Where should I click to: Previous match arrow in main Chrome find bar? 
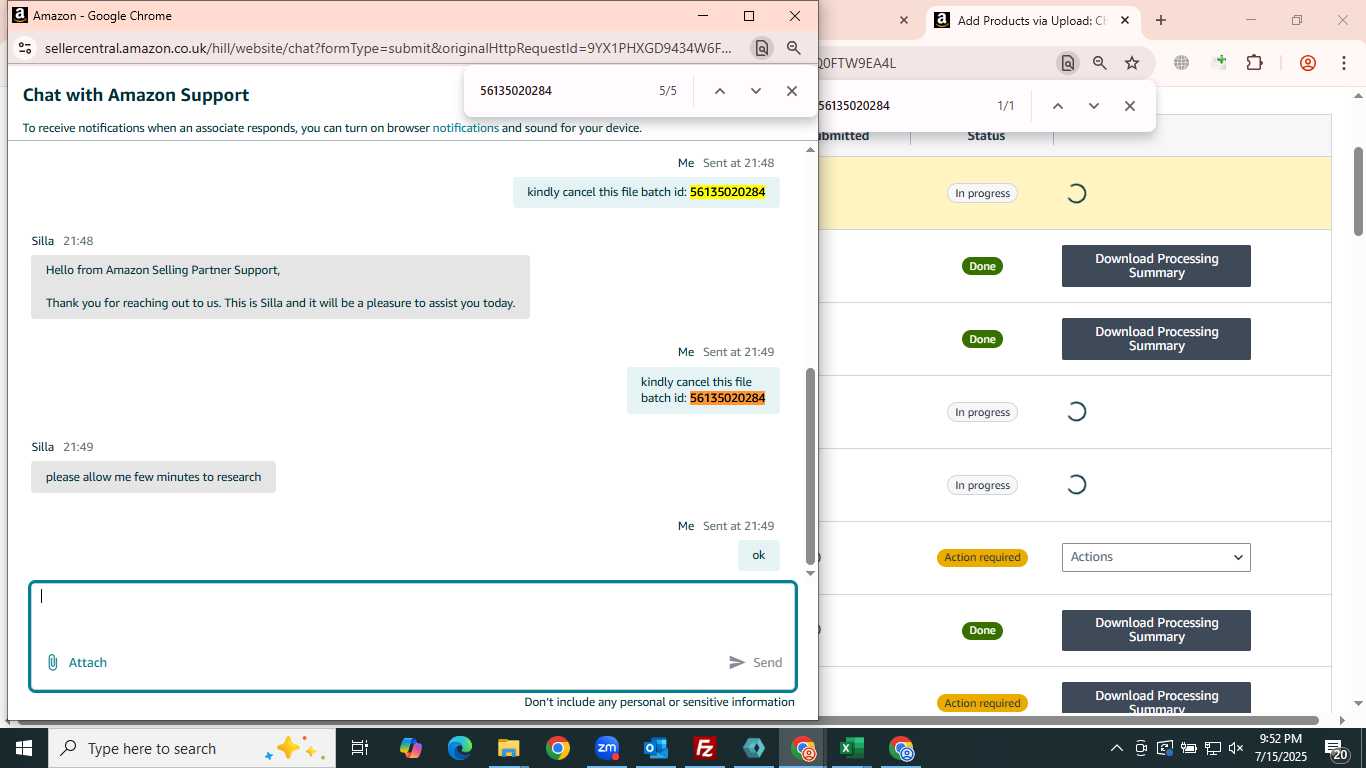[x=1057, y=106]
